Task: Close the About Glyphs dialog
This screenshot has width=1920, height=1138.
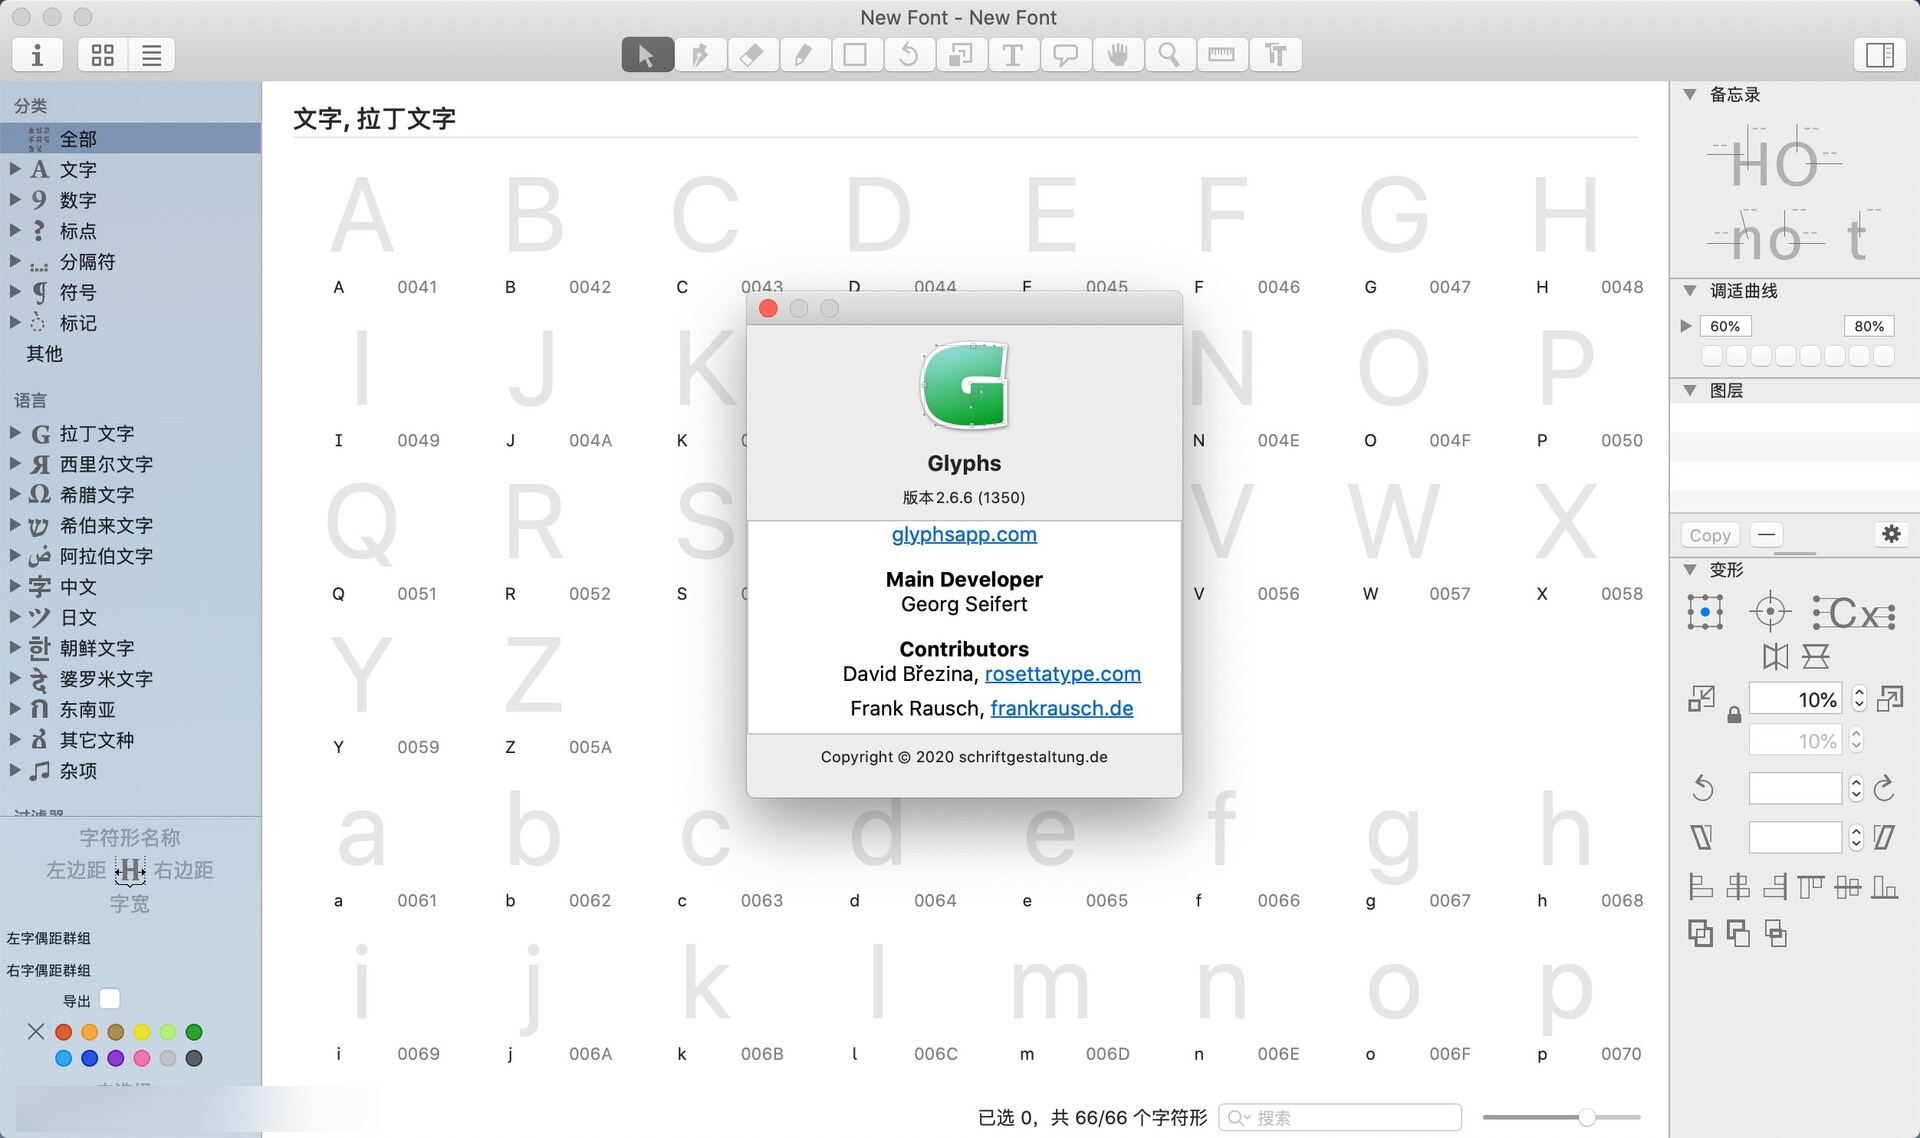Action: click(x=768, y=308)
